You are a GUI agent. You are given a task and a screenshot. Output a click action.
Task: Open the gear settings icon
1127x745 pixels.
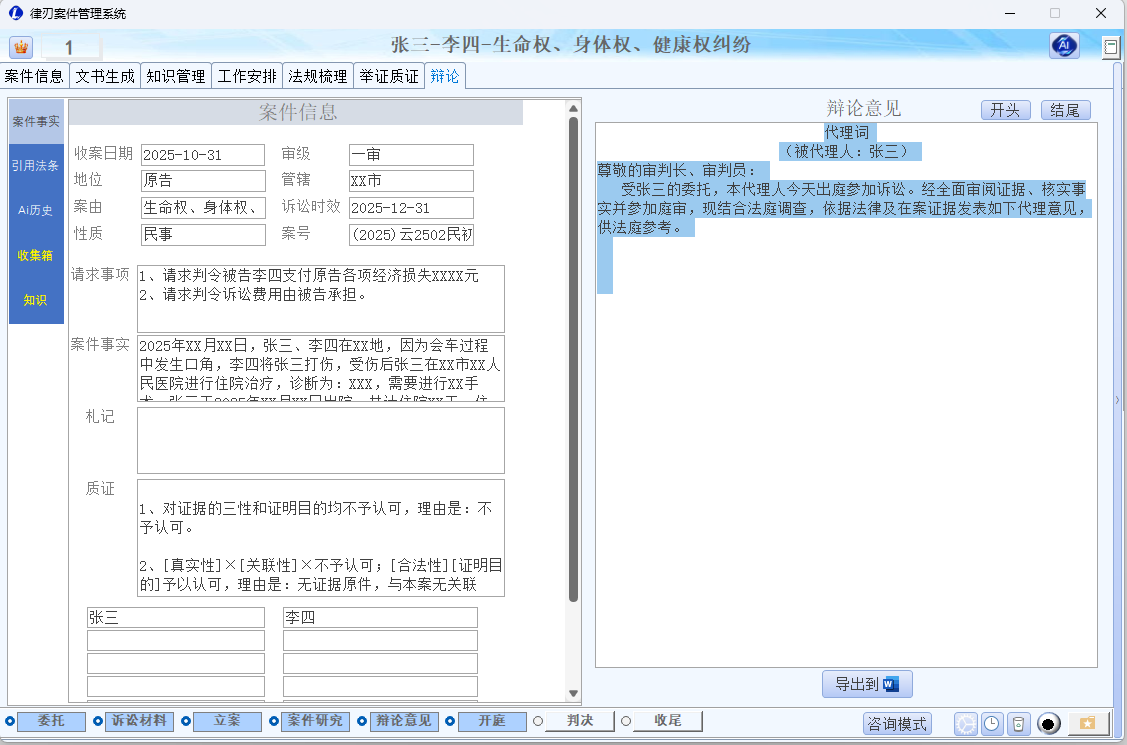965,724
